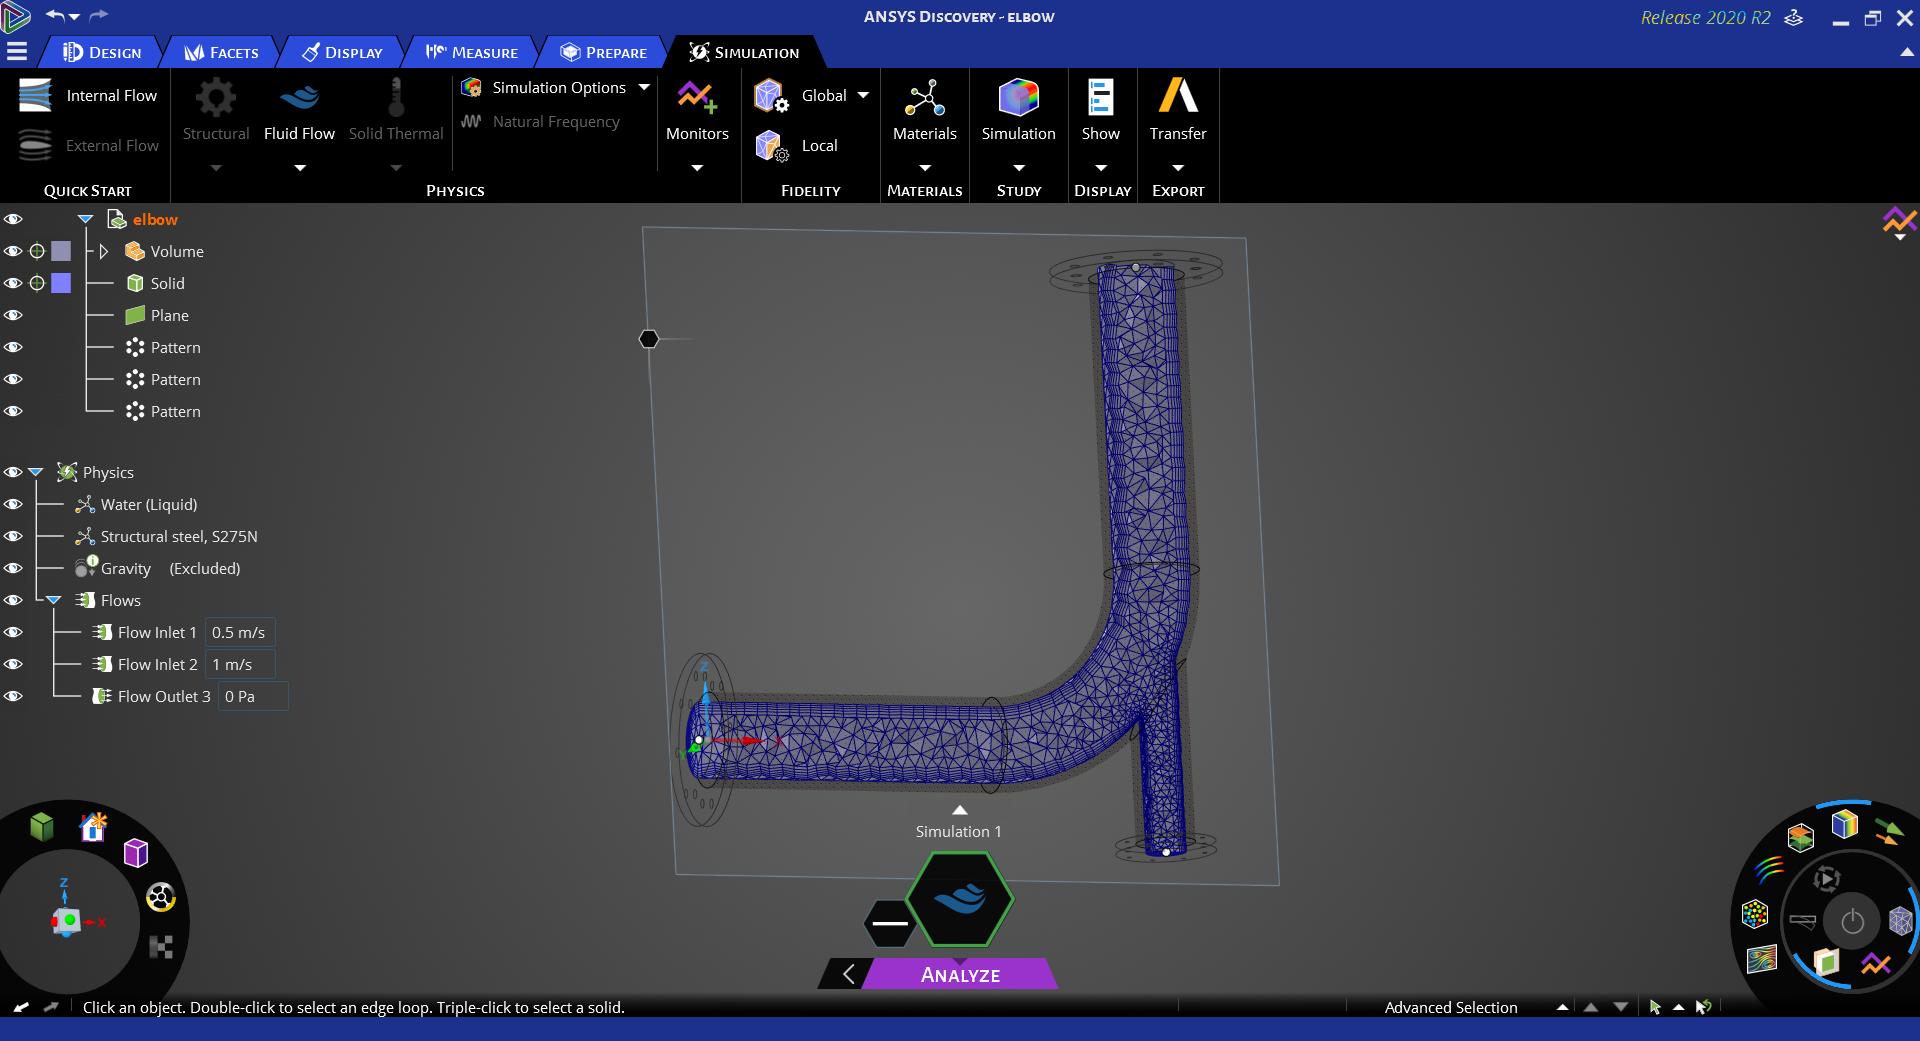This screenshot has width=1920, height=1041.
Task: Click the power icon in the results wheel
Action: 1852,921
